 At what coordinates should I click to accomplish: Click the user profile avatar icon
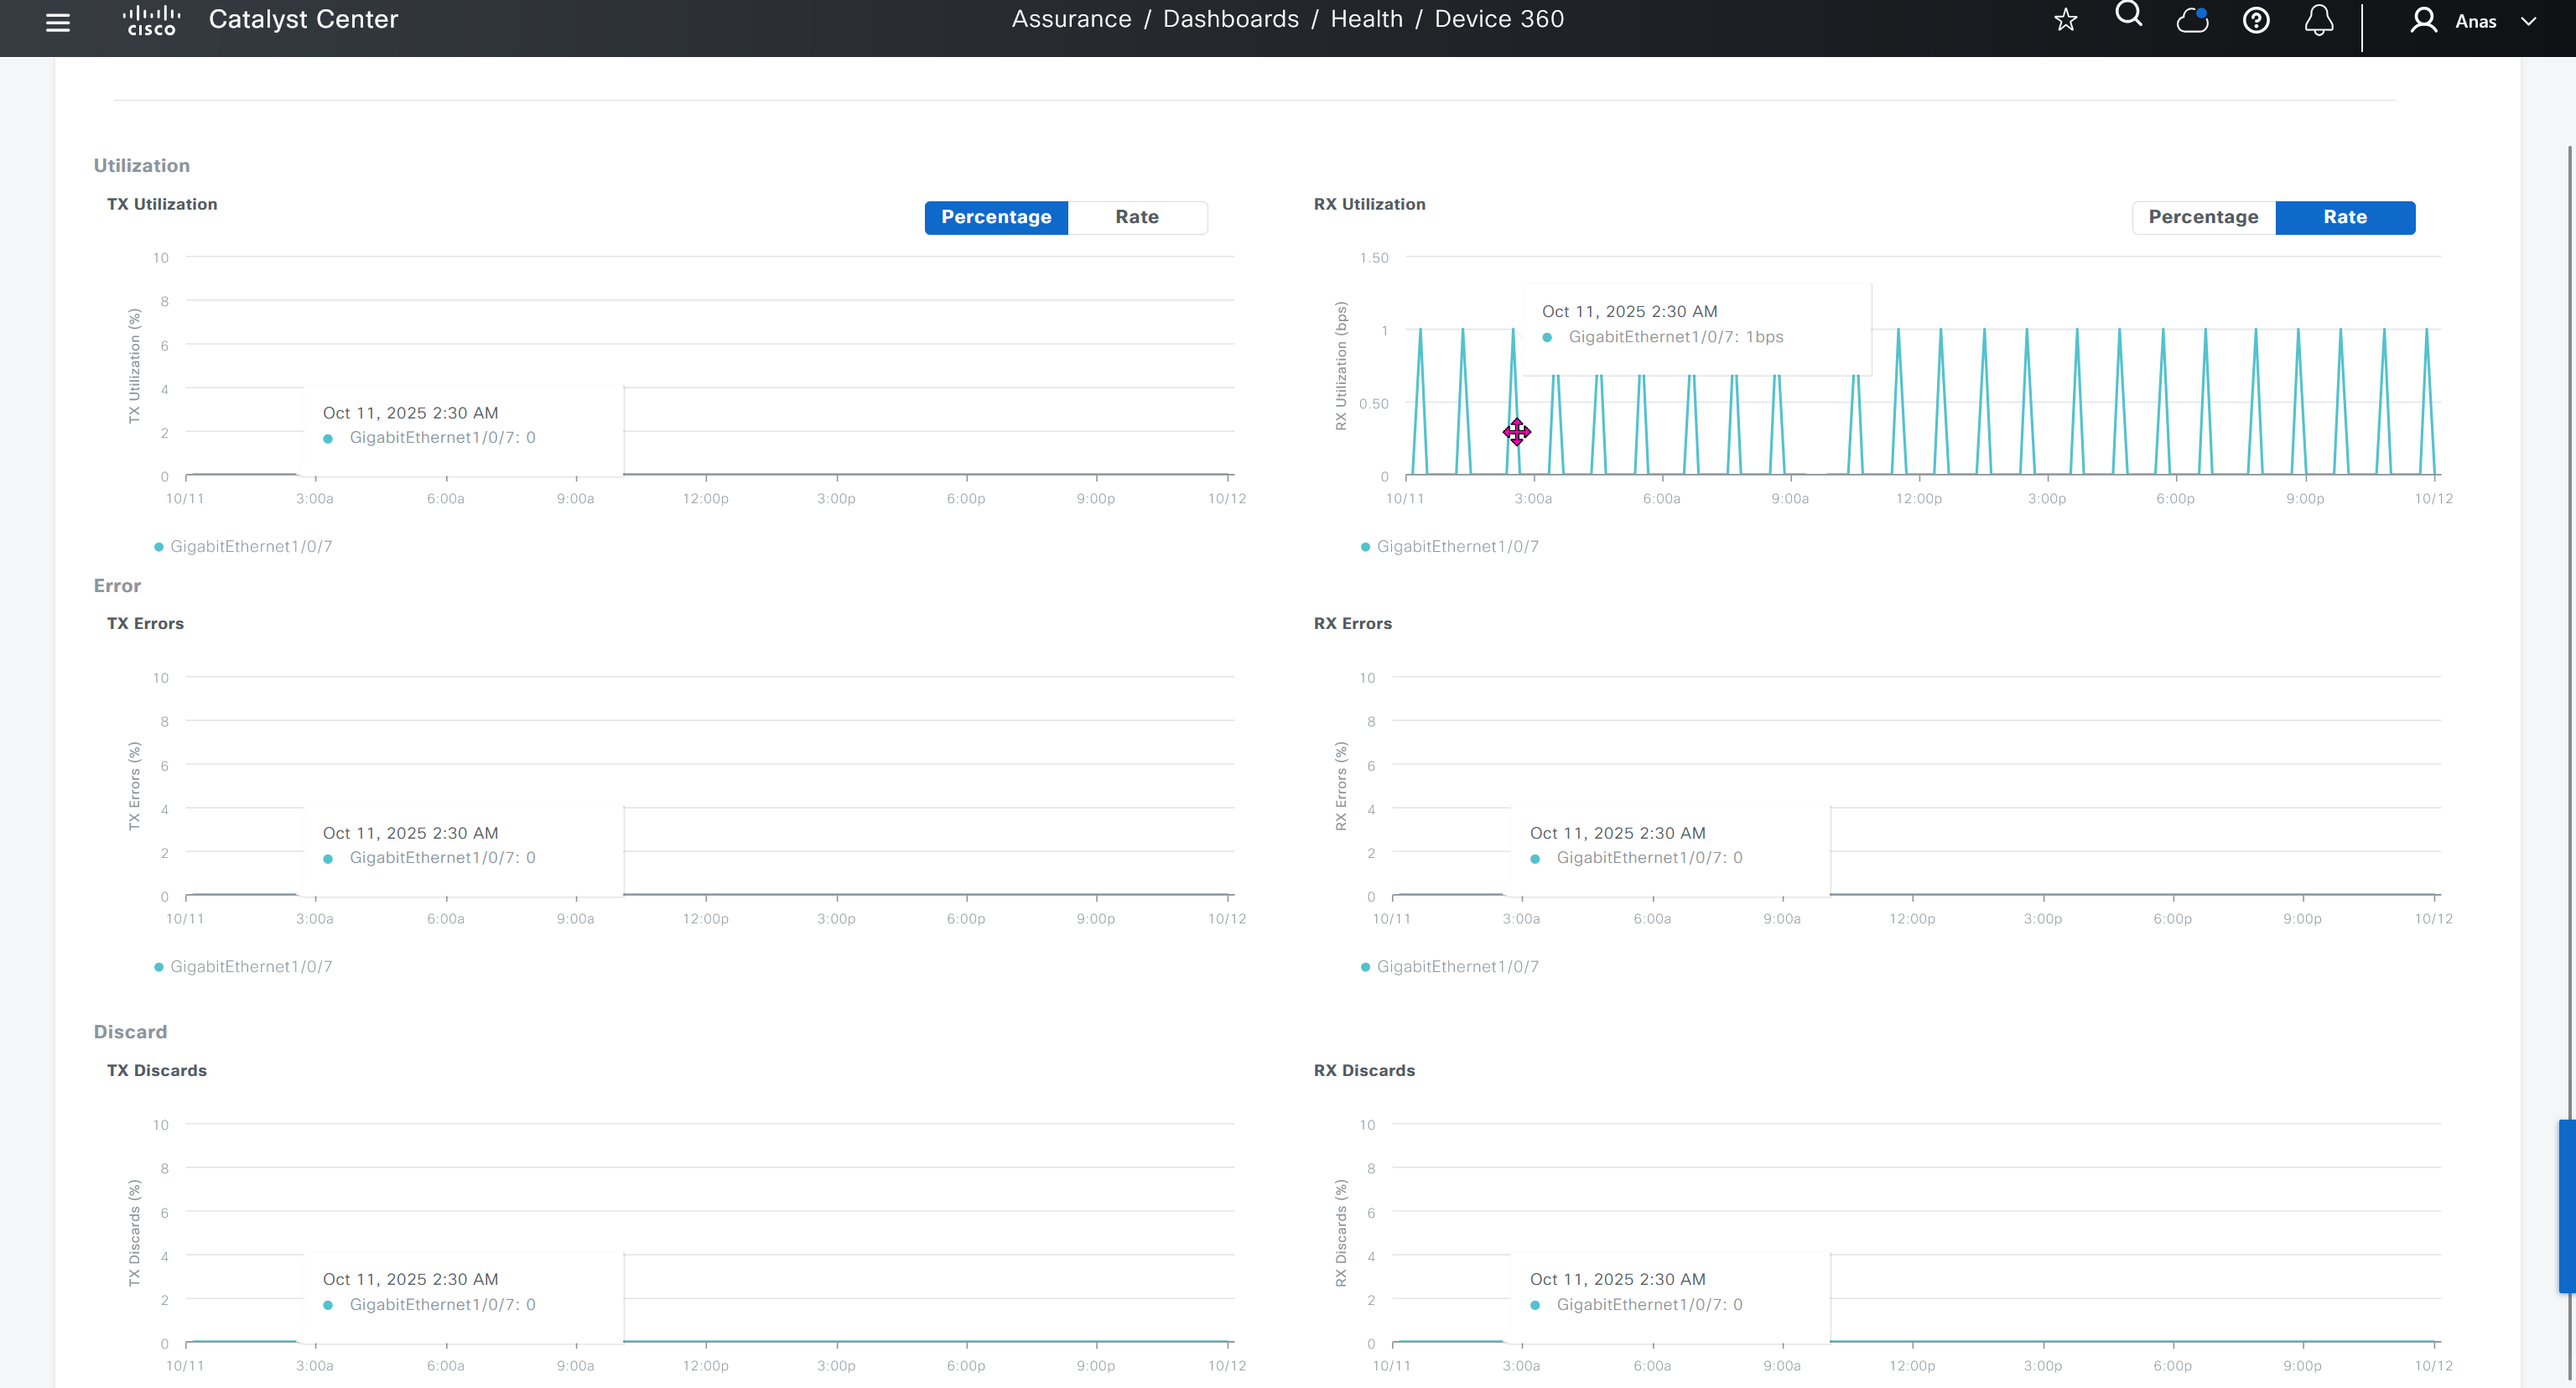[2423, 20]
